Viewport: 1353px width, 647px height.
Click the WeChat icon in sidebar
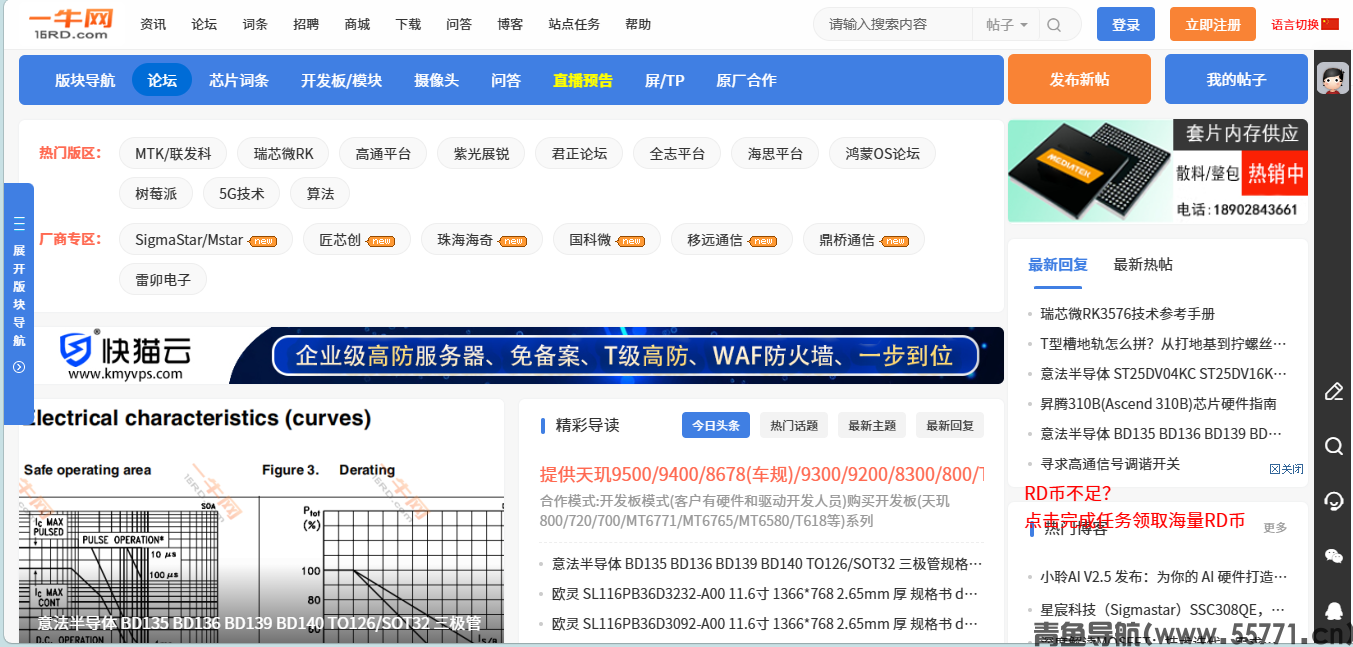tap(1333, 556)
